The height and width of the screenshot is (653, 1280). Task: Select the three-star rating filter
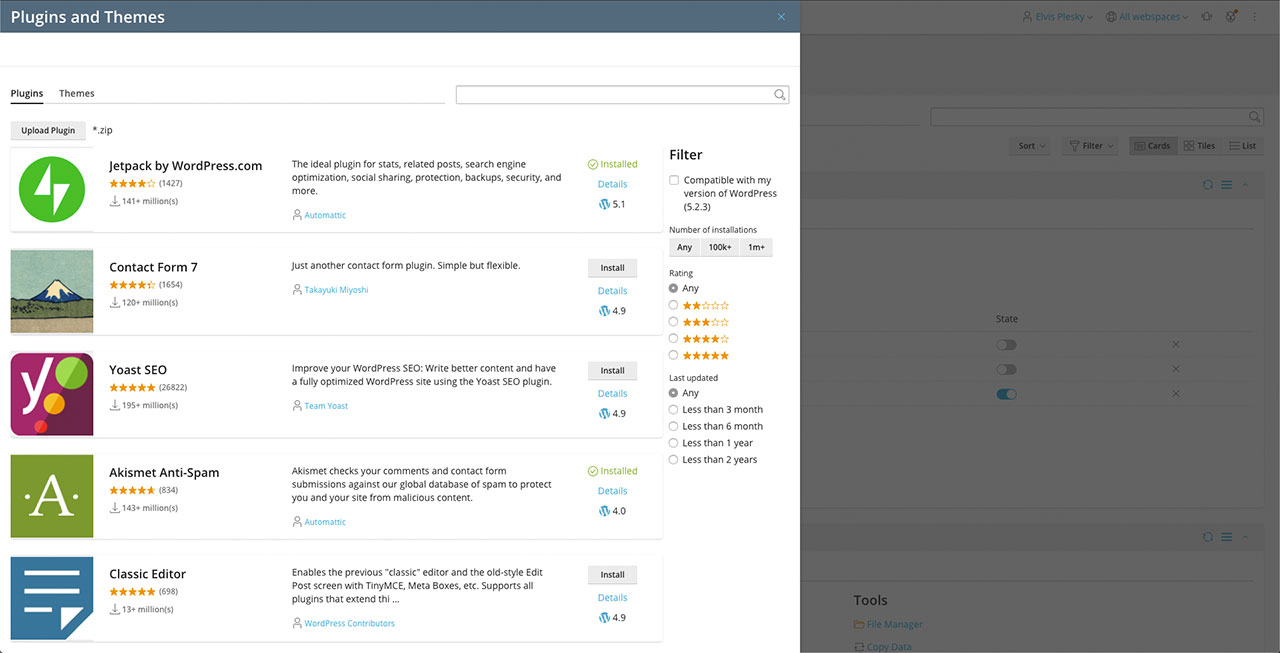click(673, 322)
